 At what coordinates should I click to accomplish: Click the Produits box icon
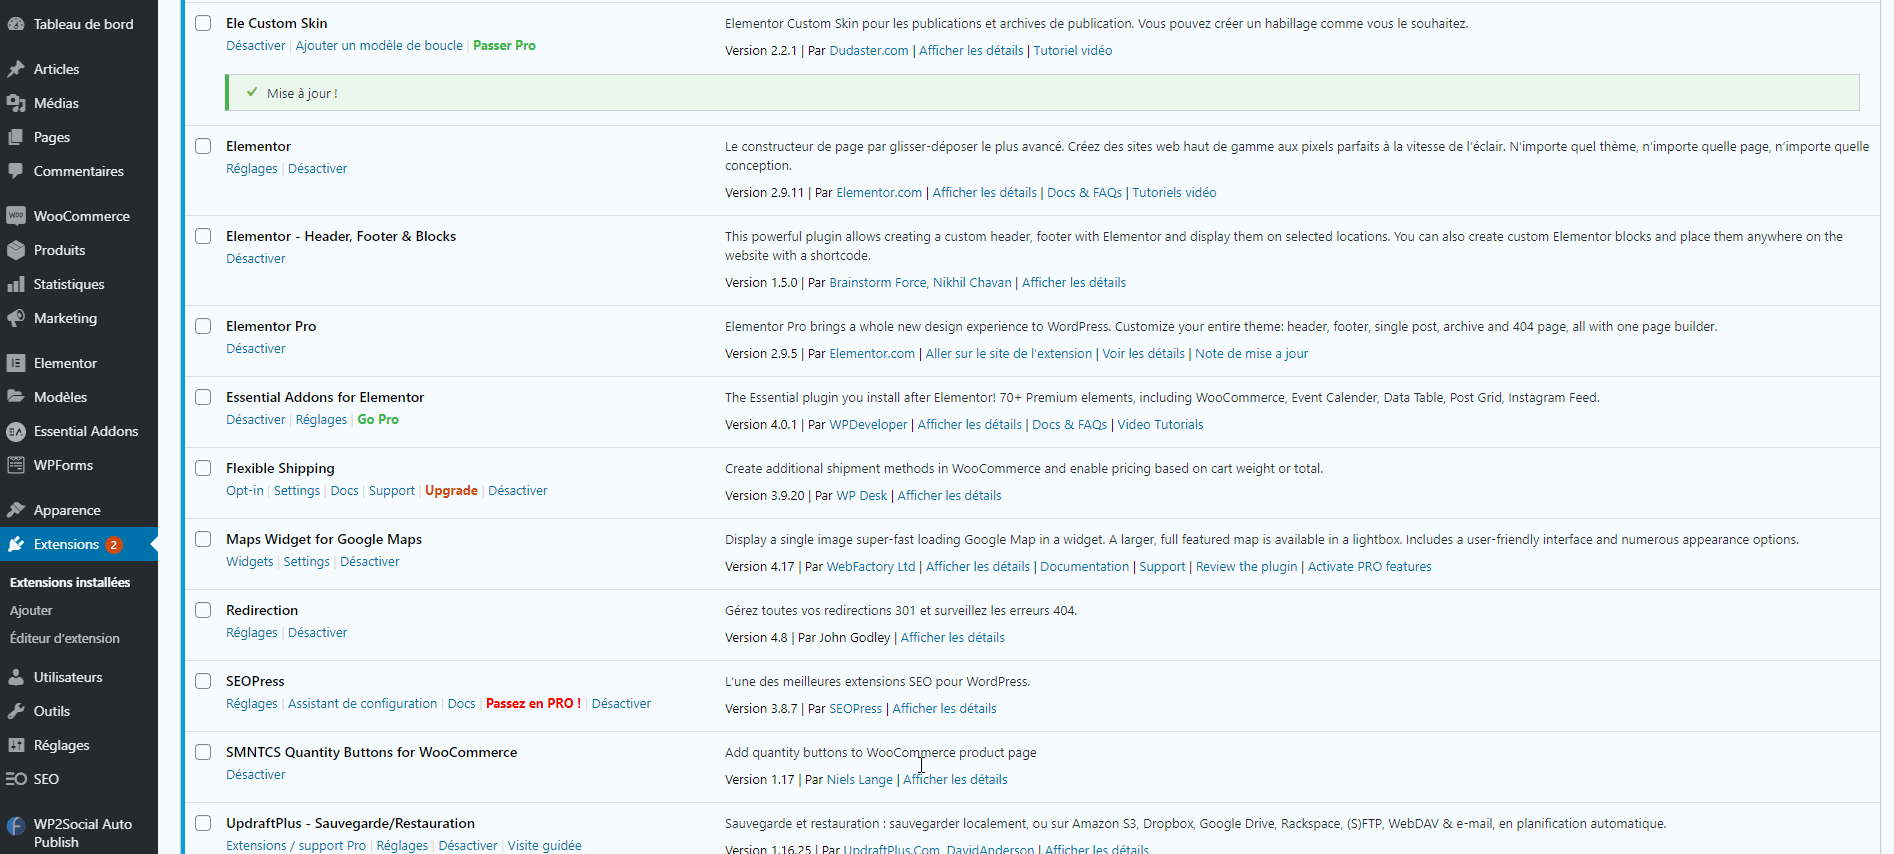(16, 250)
